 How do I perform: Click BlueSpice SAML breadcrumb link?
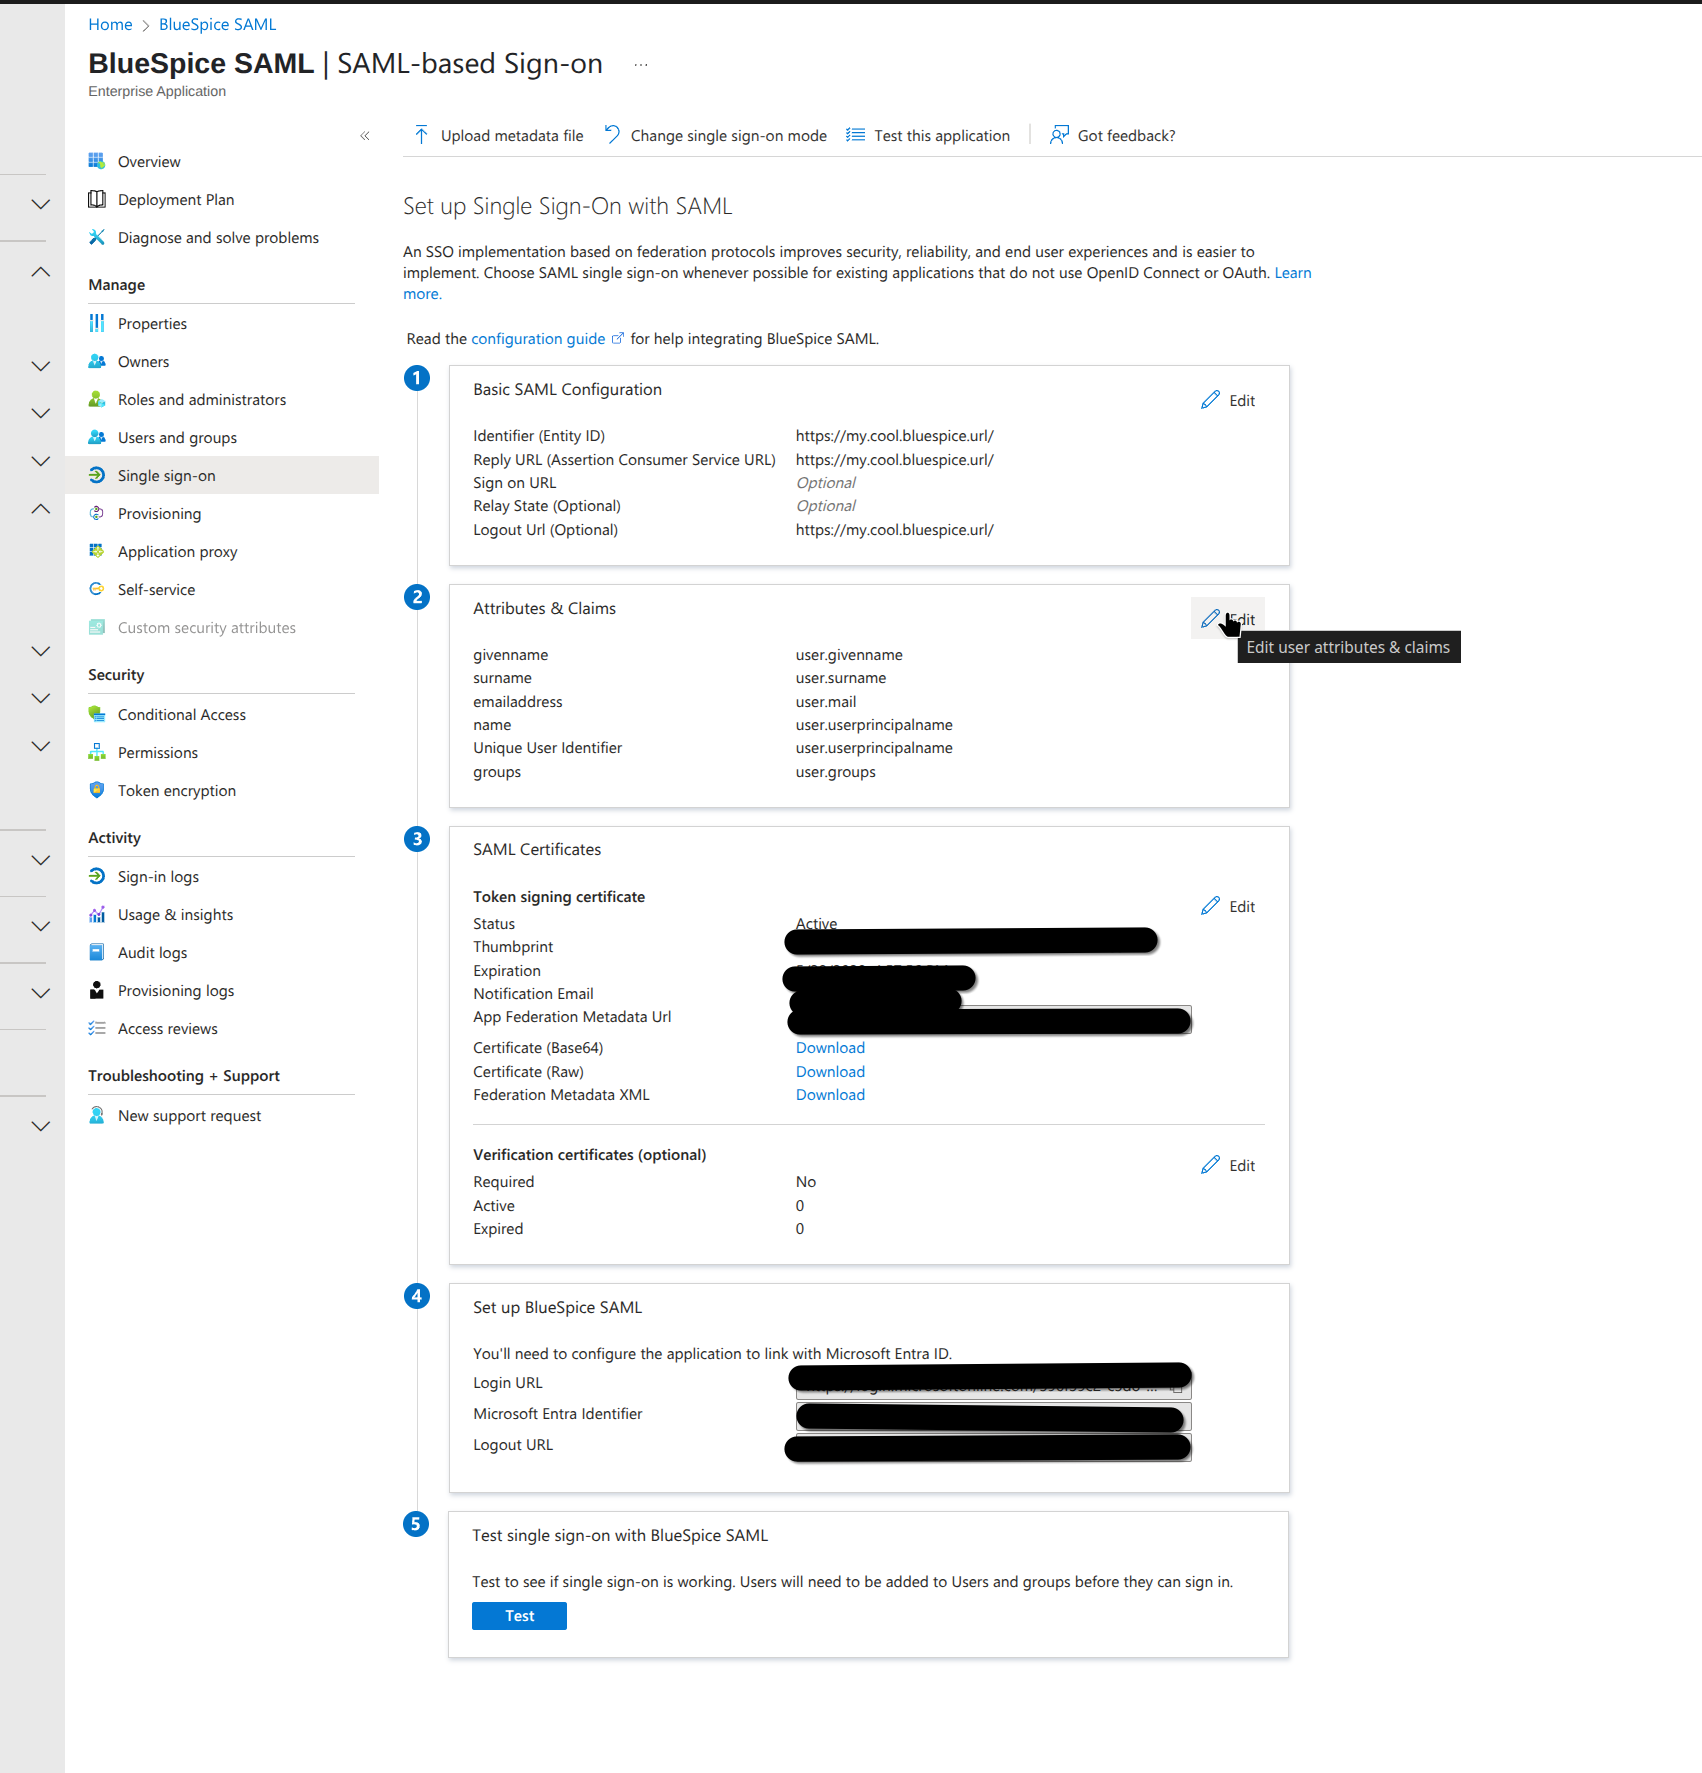coord(217,24)
